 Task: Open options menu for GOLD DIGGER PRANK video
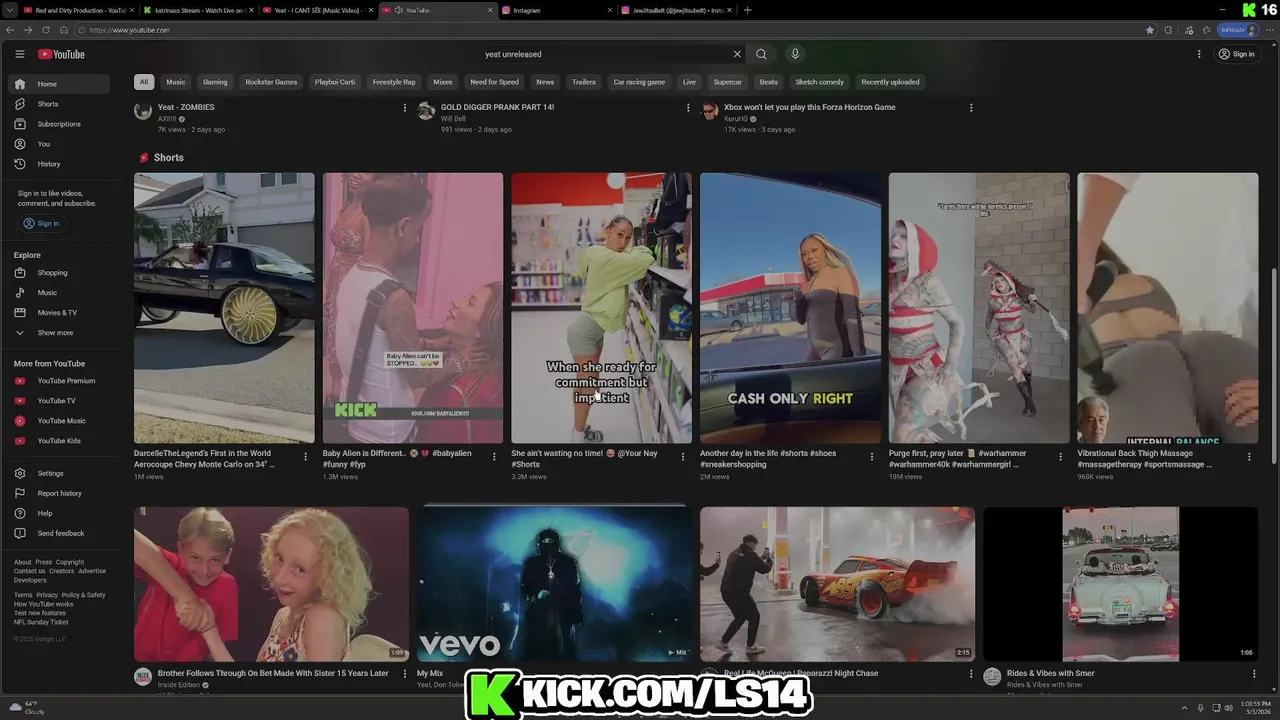[688, 107]
